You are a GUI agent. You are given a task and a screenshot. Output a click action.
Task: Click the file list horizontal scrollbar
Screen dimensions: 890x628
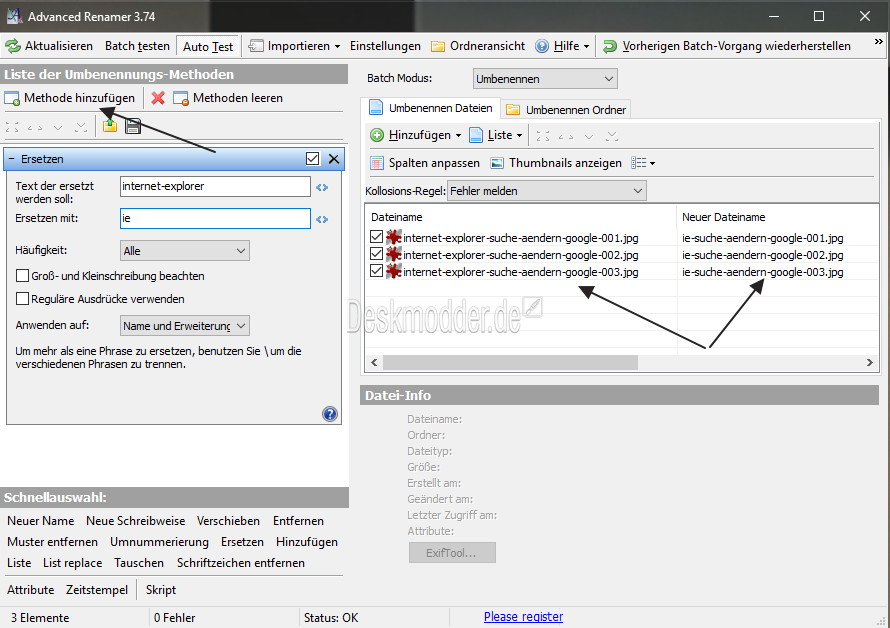[x=510, y=362]
